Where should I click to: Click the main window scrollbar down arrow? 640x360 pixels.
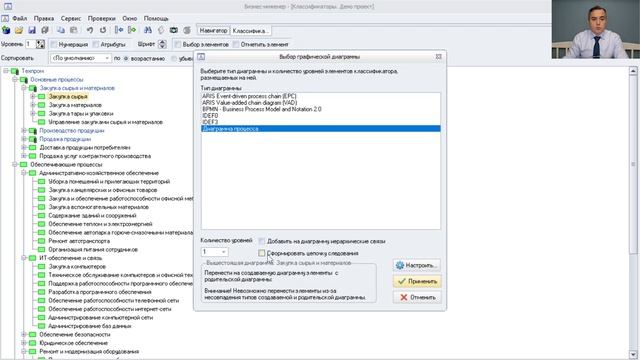click(x=633, y=355)
